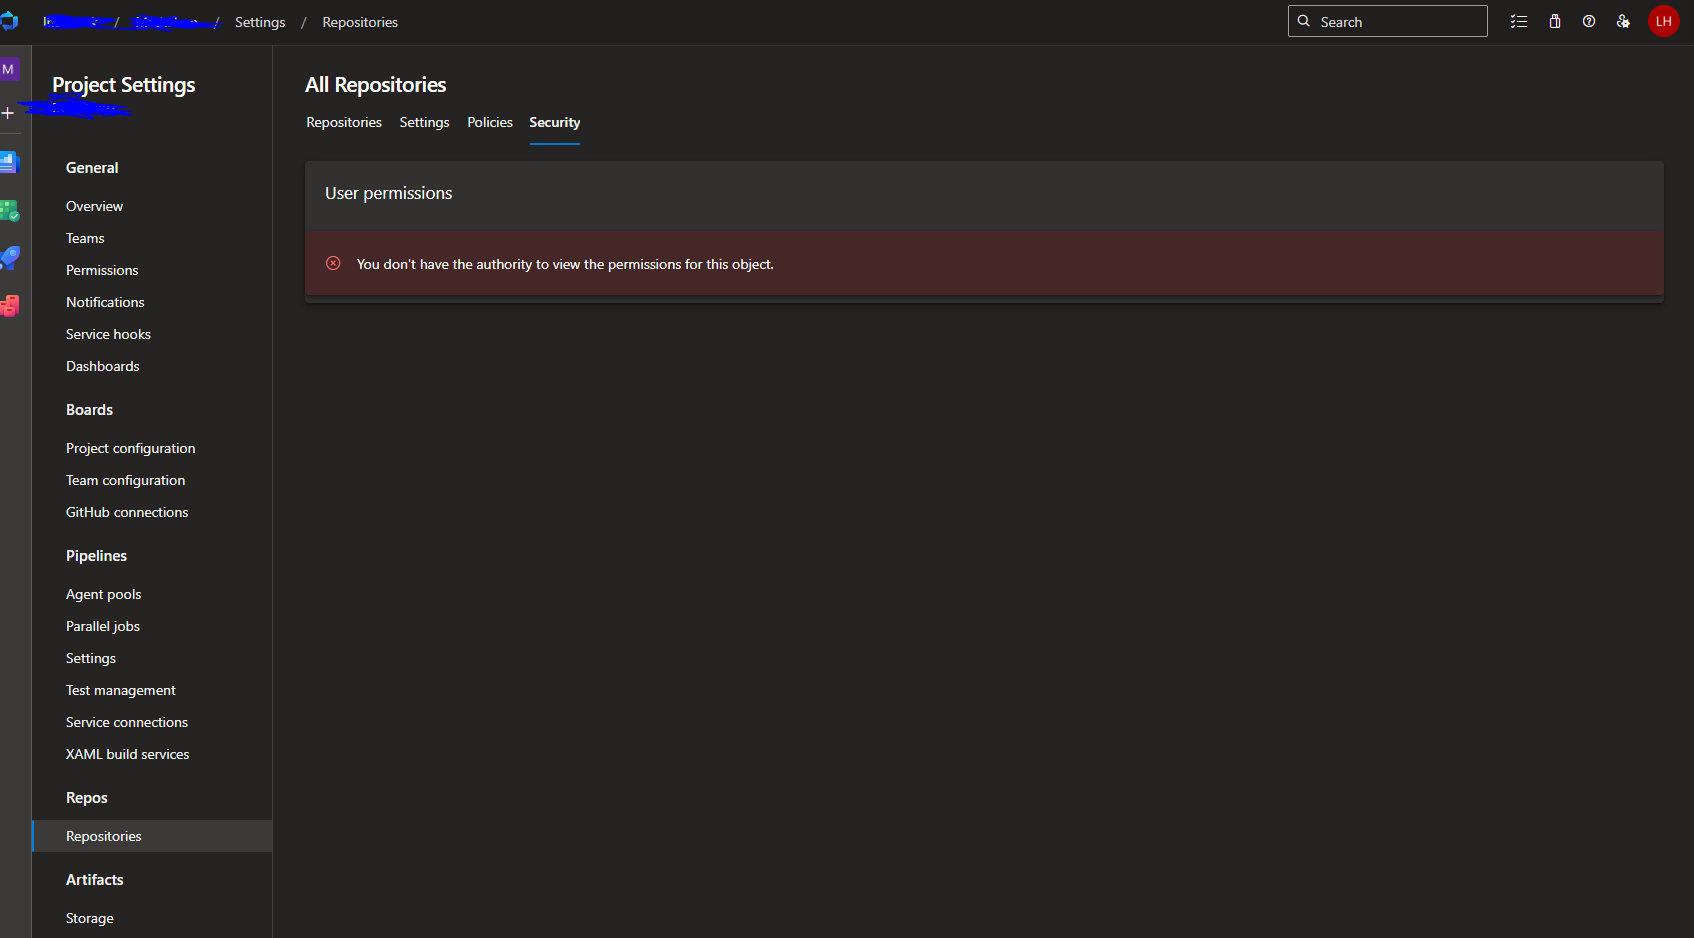Open the Boards hub icon
The height and width of the screenshot is (938, 1694).
[9, 210]
